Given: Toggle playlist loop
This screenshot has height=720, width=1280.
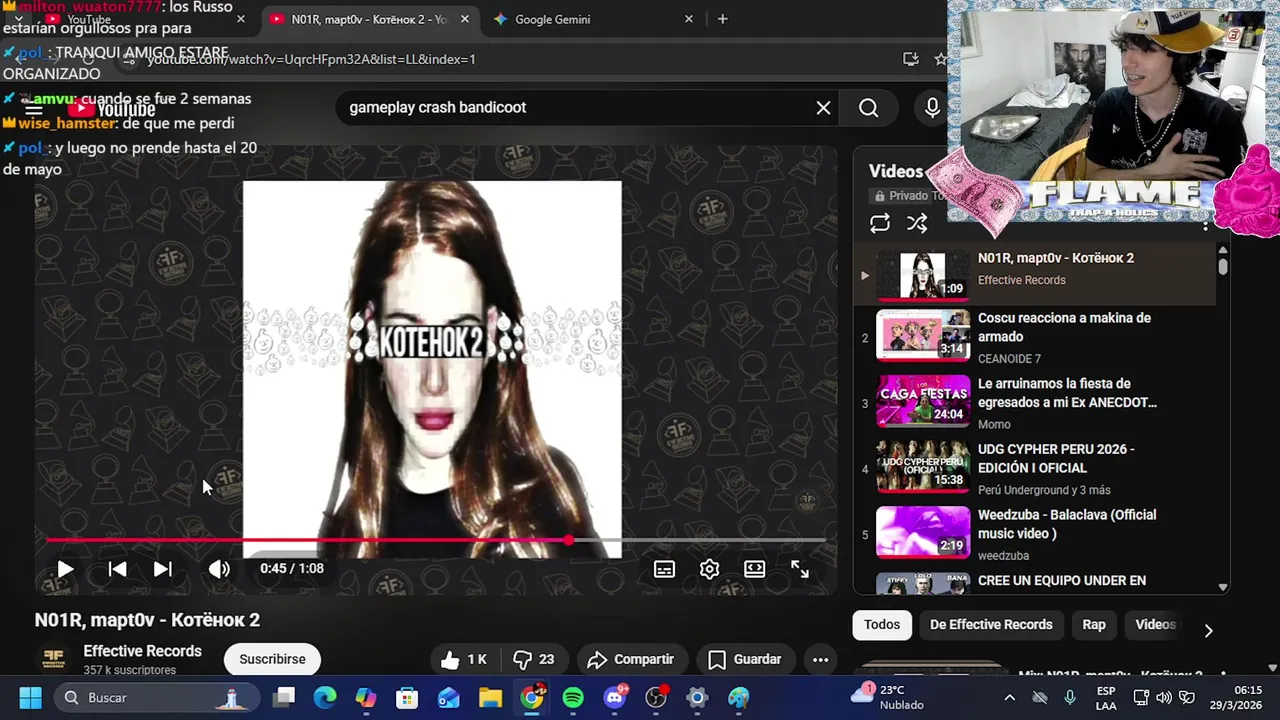Looking at the screenshot, I should click(880, 223).
